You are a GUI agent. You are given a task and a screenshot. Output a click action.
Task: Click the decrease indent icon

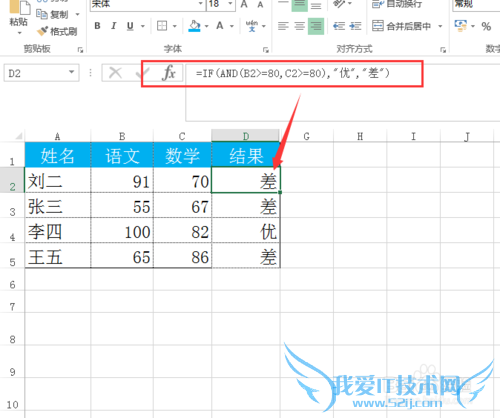(x=339, y=26)
